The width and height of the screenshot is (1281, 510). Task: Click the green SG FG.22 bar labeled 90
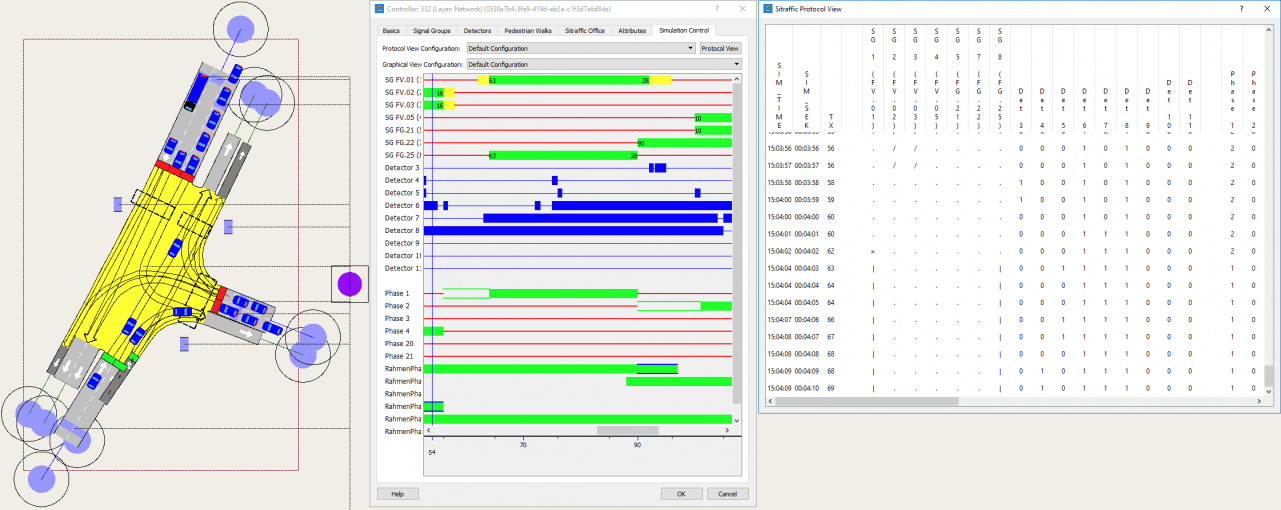(685, 143)
